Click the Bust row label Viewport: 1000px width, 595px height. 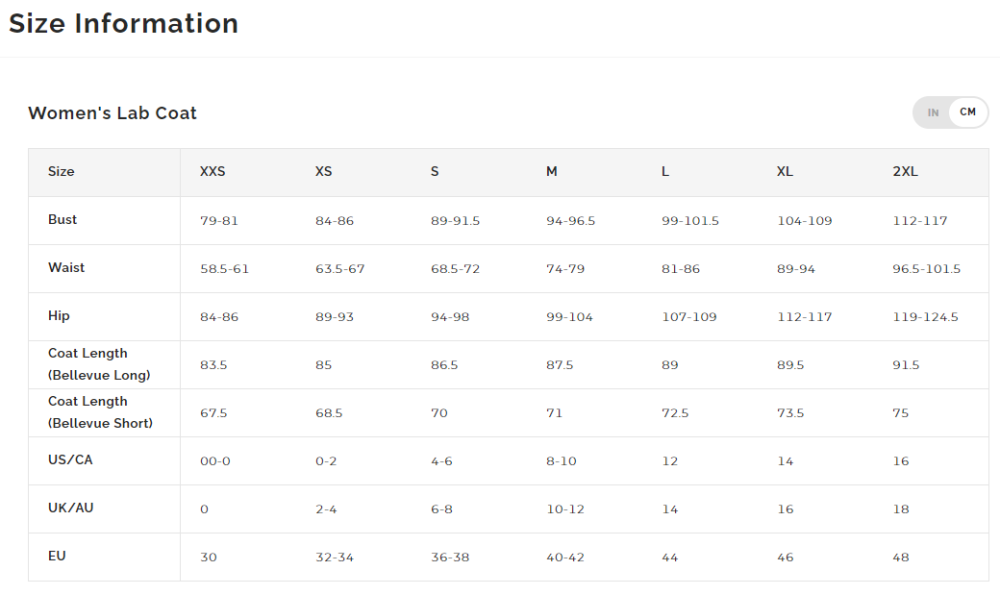[x=62, y=220]
